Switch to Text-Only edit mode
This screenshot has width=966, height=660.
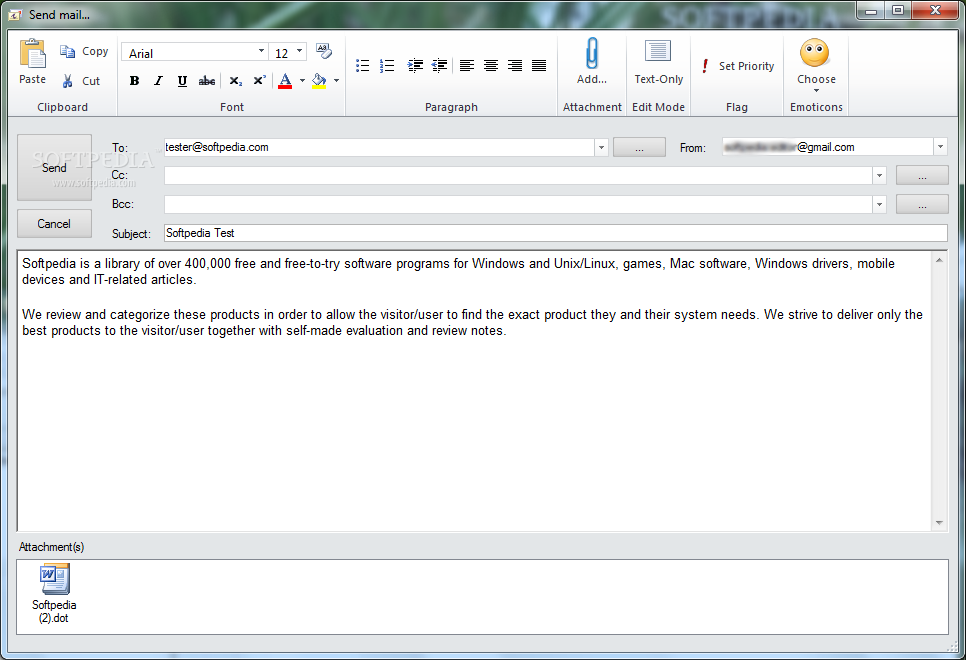(658, 62)
